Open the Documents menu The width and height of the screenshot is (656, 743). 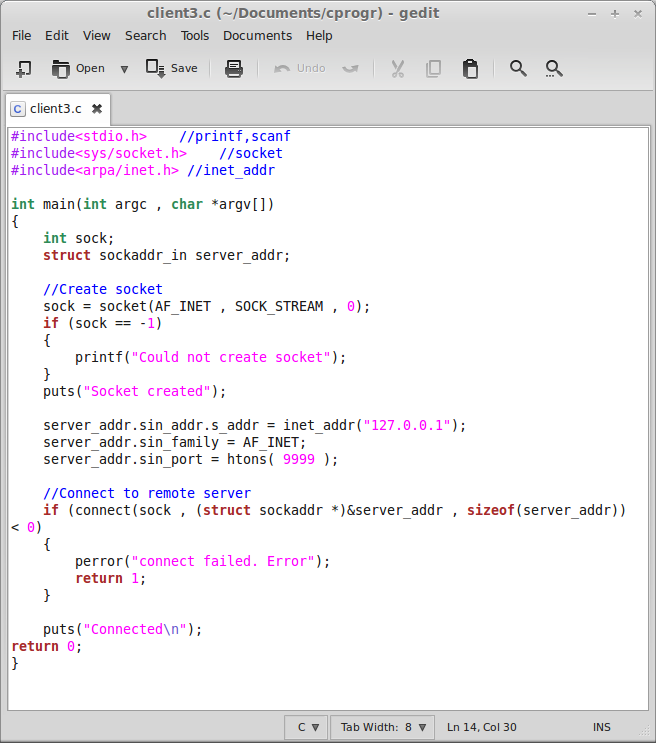tap(257, 36)
